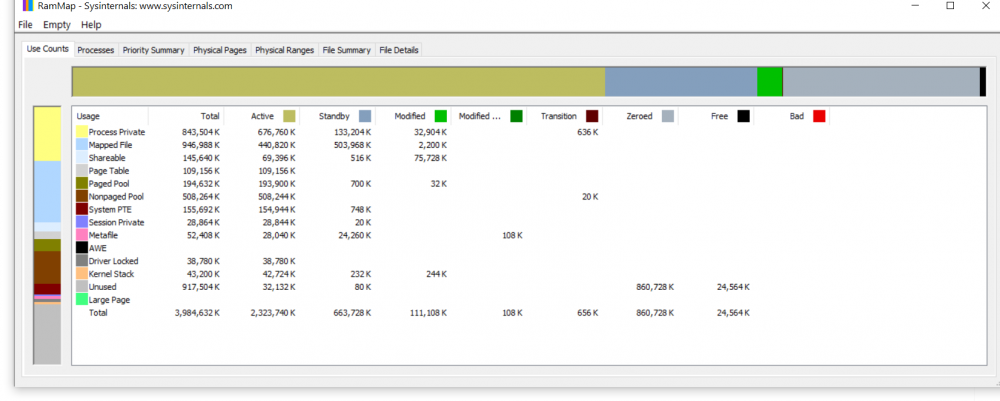1000x401 pixels.
Task: Open the File menu
Action: pyautogui.click(x=25, y=25)
